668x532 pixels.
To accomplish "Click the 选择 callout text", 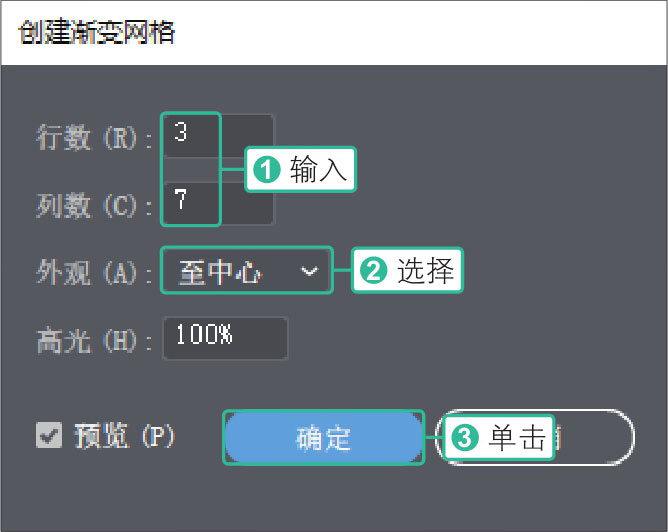I will tap(425, 271).
